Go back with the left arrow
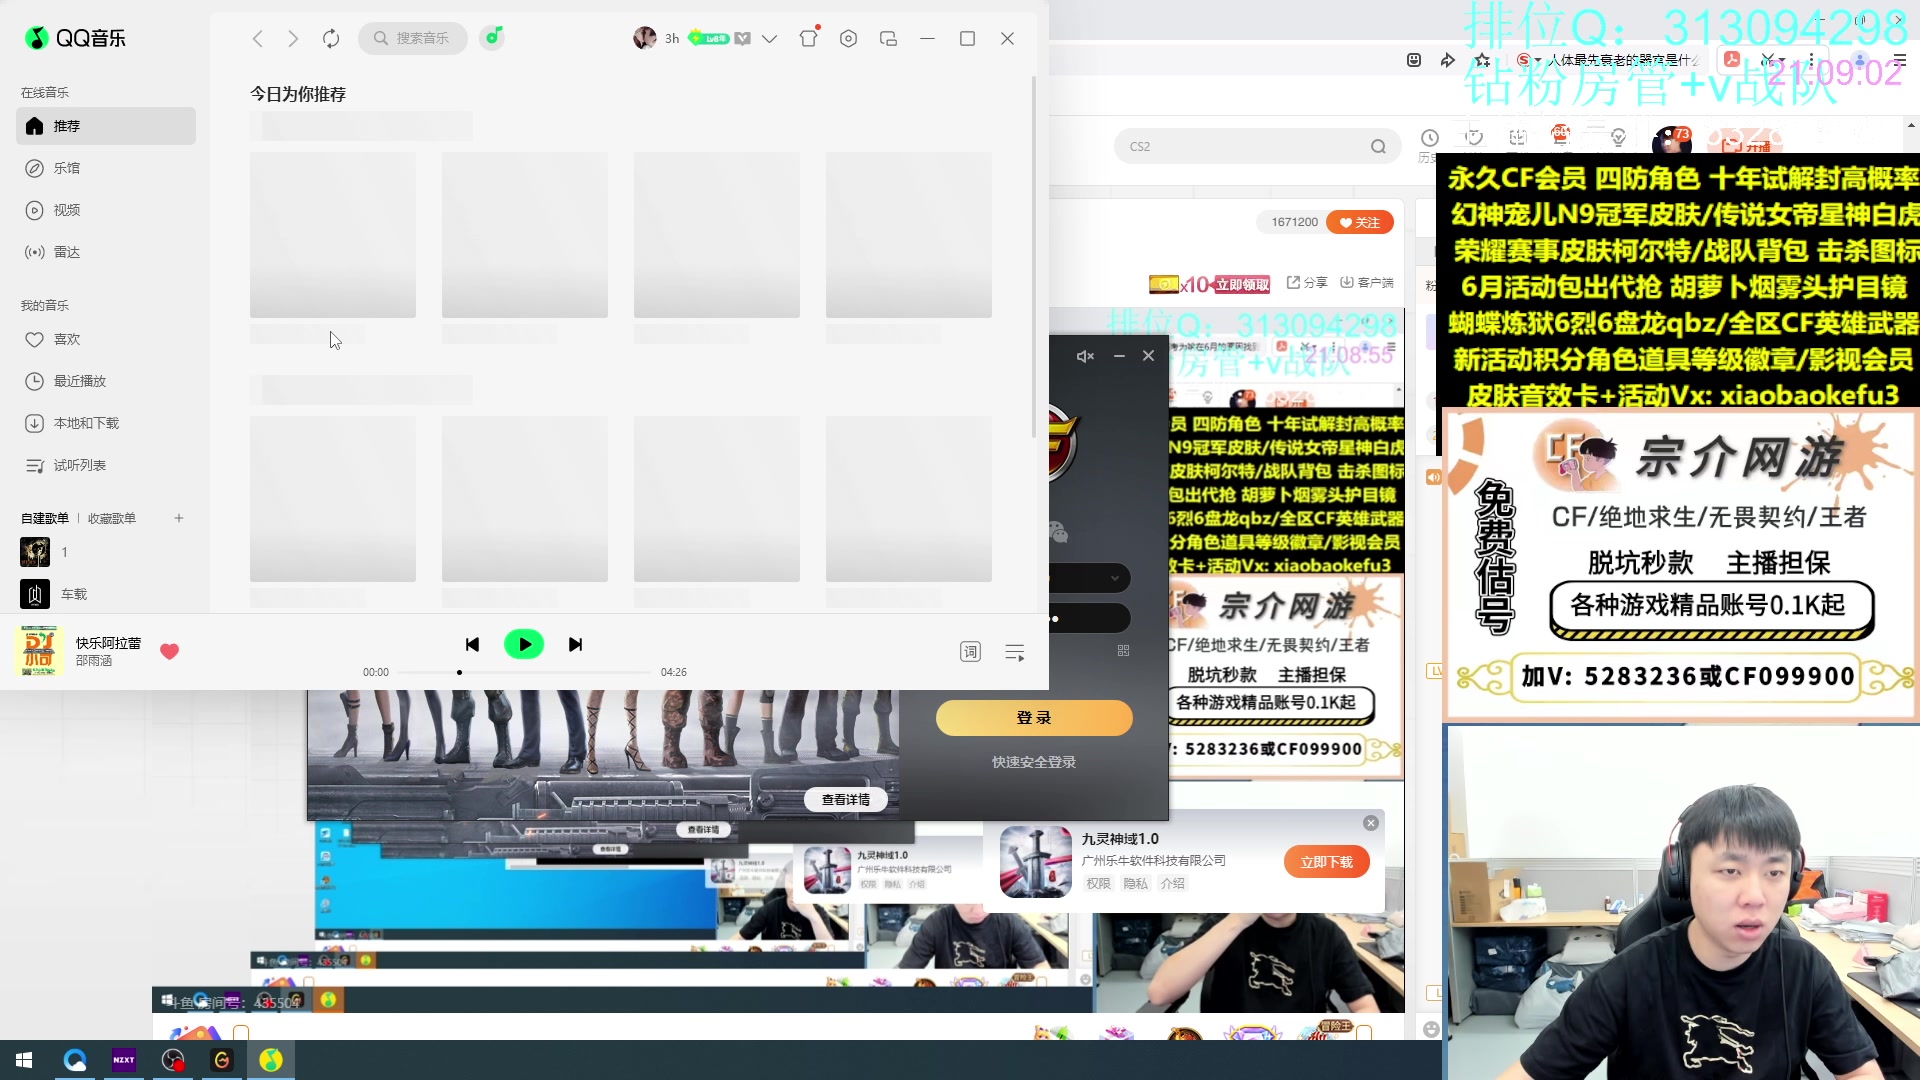 tap(258, 38)
